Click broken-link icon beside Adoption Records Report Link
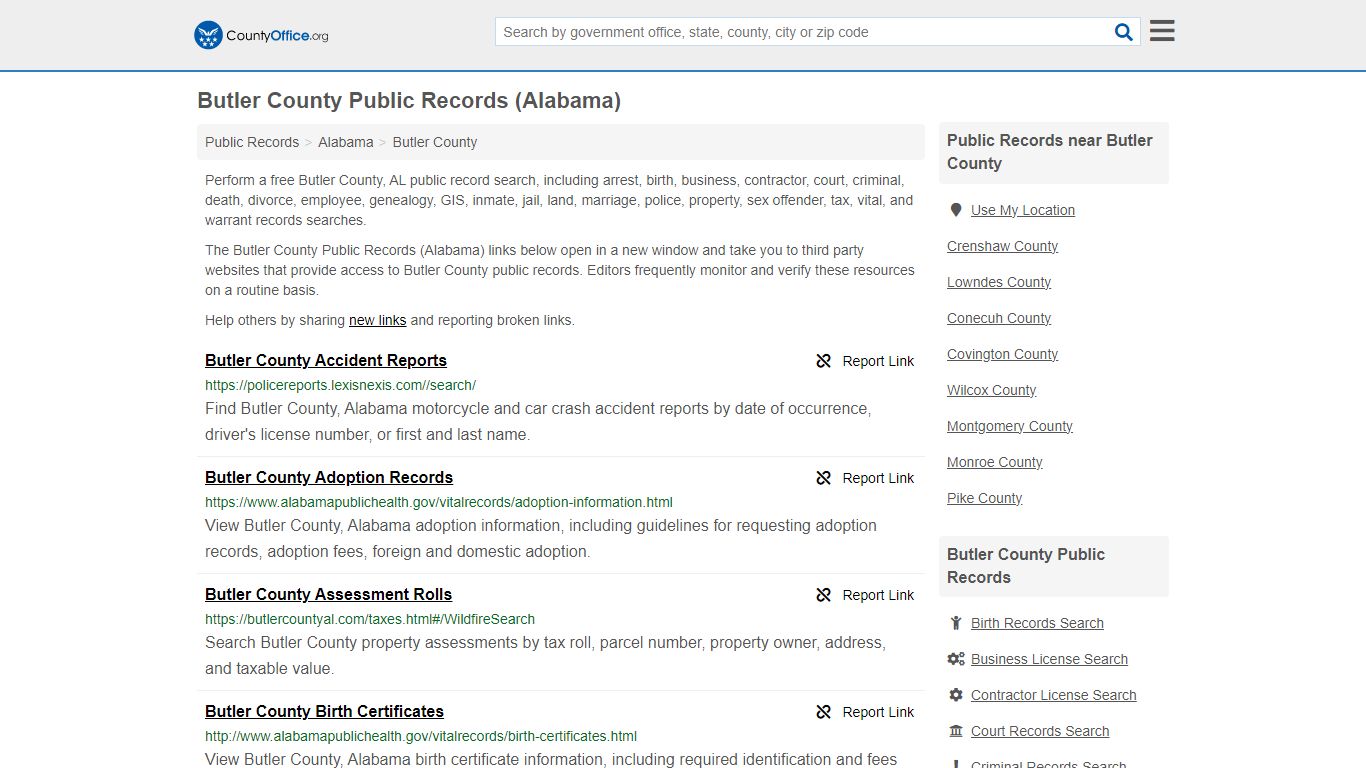The height and width of the screenshot is (768, 1366). (x=823, y=478)
